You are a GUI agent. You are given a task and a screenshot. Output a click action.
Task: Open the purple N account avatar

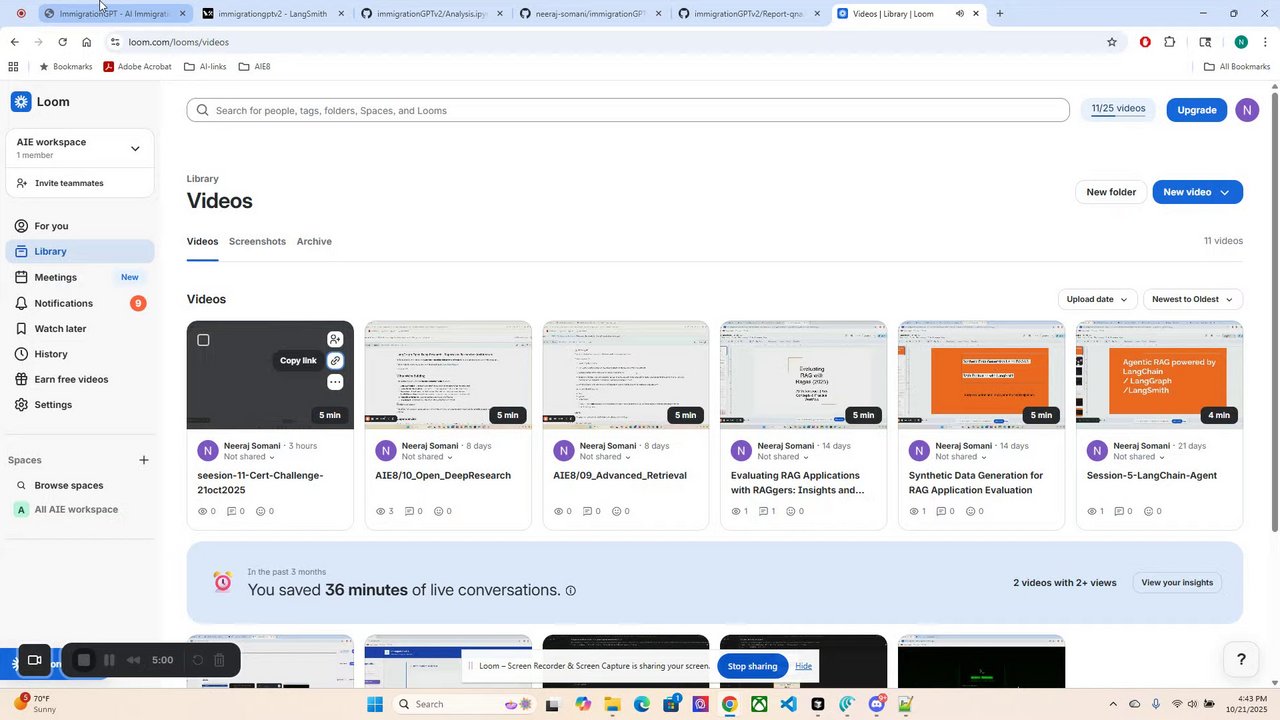point(1247,110)
